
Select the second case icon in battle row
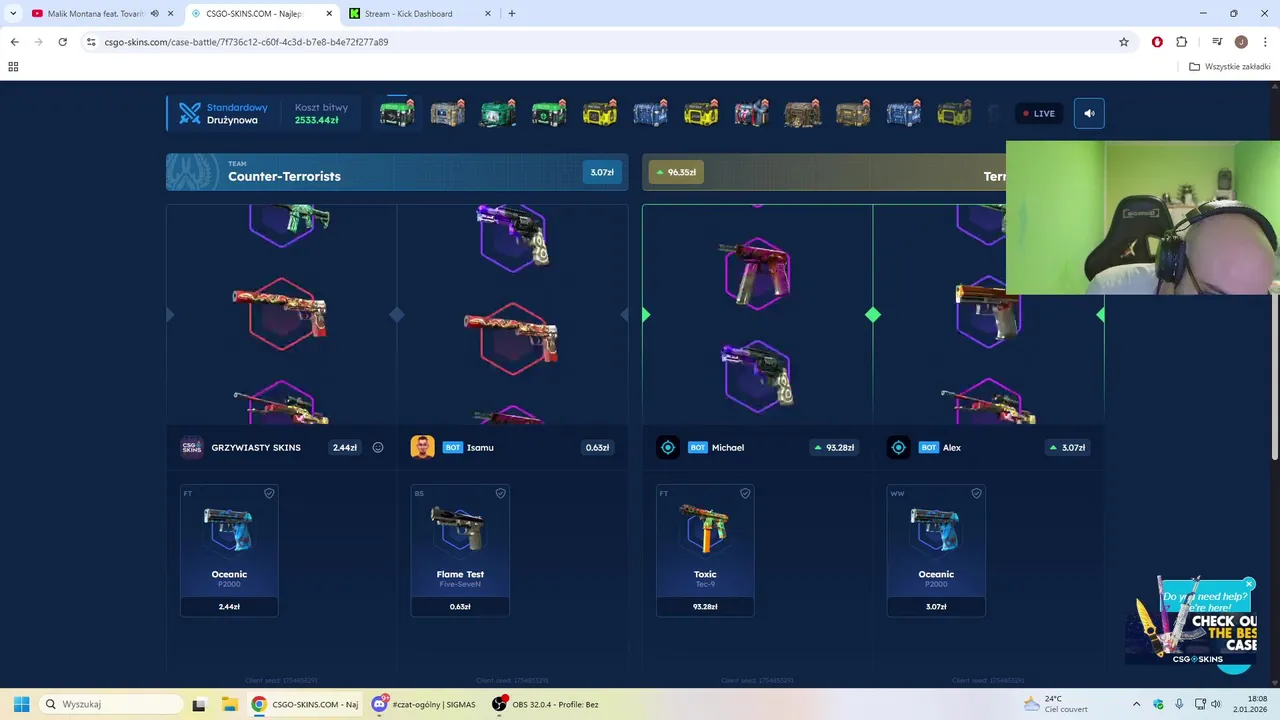click(x=448, y=113)
